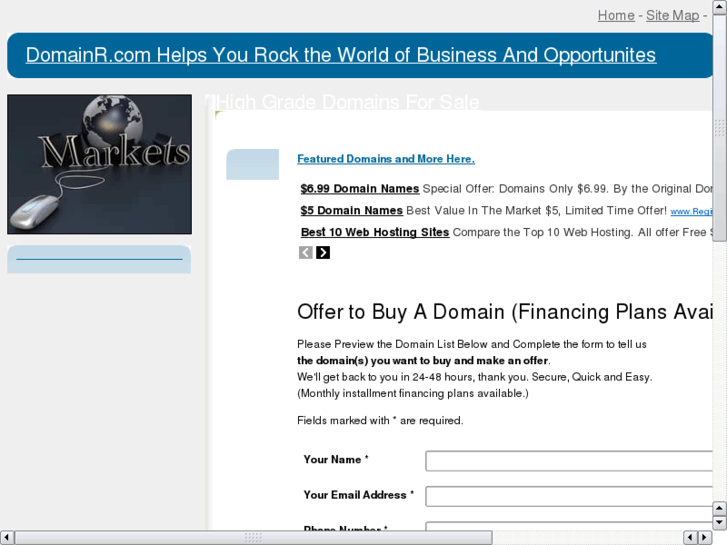Click the Monthly installment financing plans text
The height and width of the screenshot is (545, 727).
pyautogui.click(x=413, y=393)
